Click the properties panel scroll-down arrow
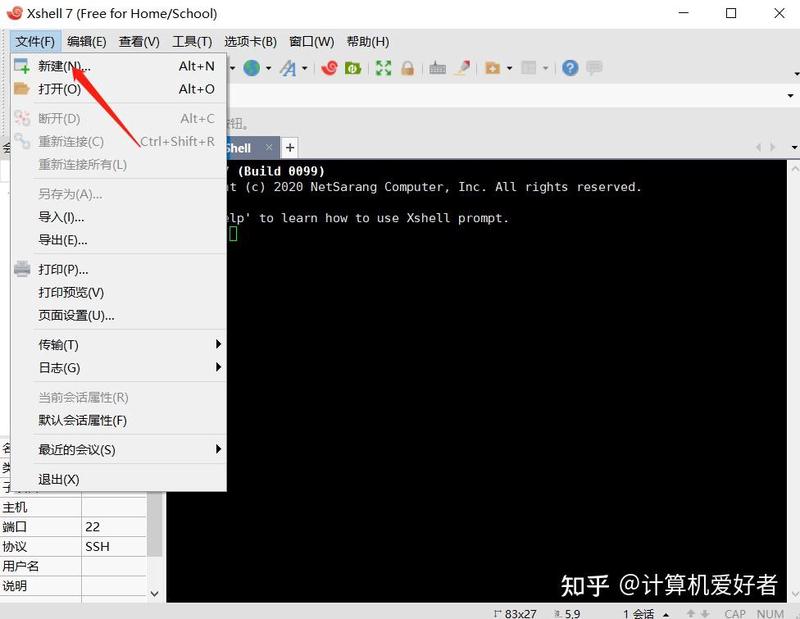This screenshot has width=800, height=619. [x=155, y=593]
